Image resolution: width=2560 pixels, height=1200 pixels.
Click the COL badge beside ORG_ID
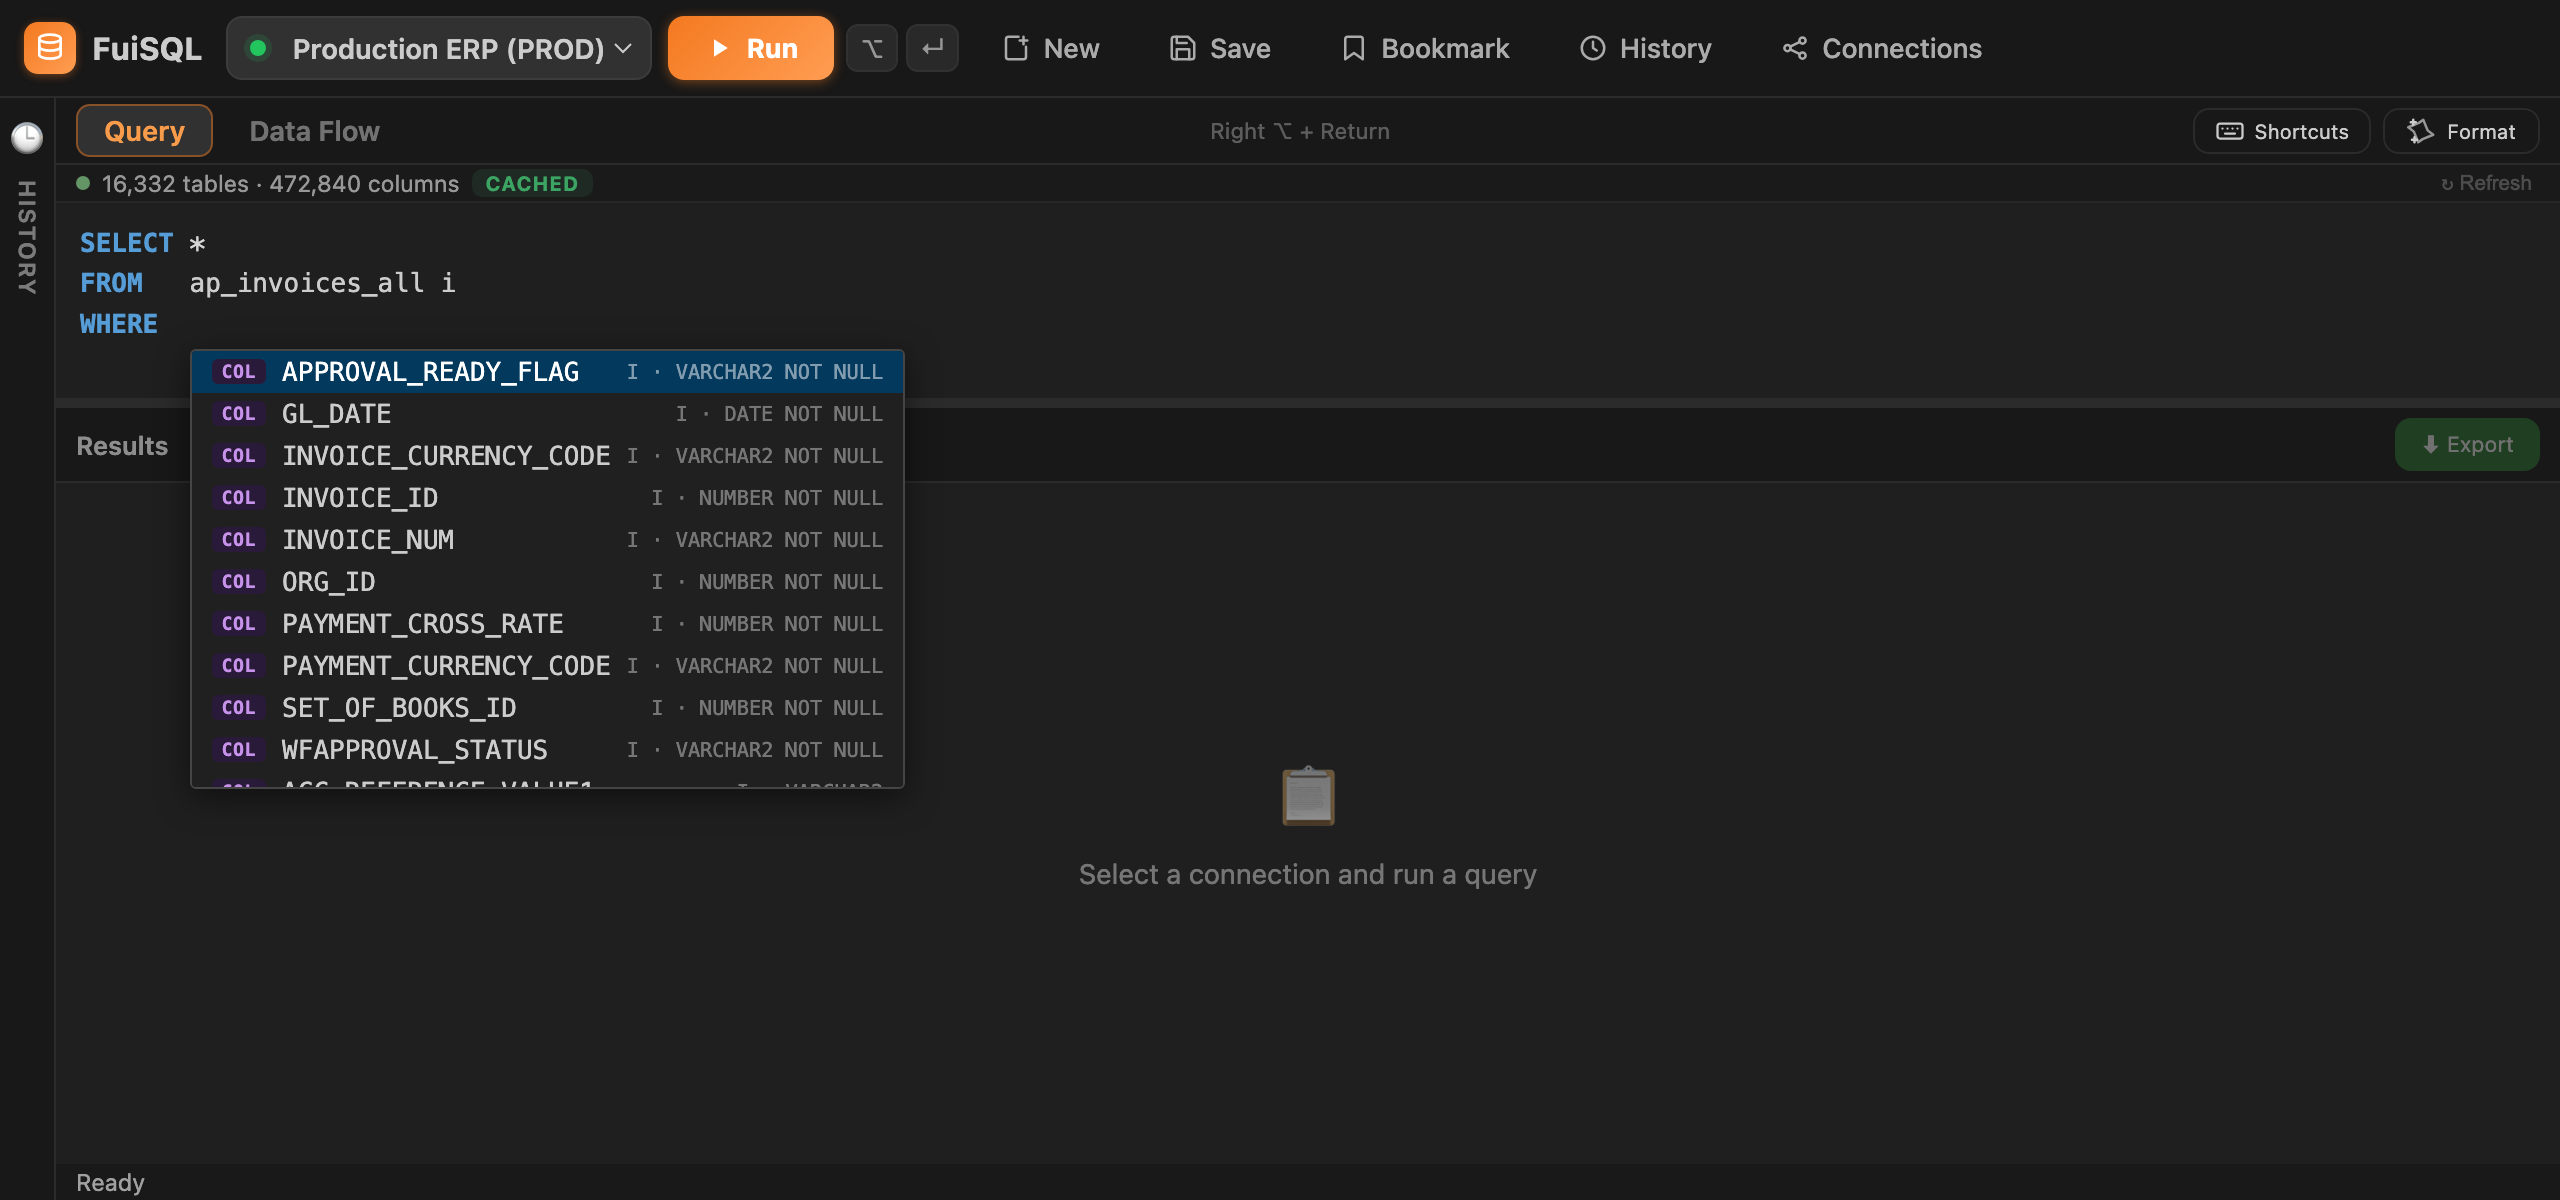(x=238, y=582)
